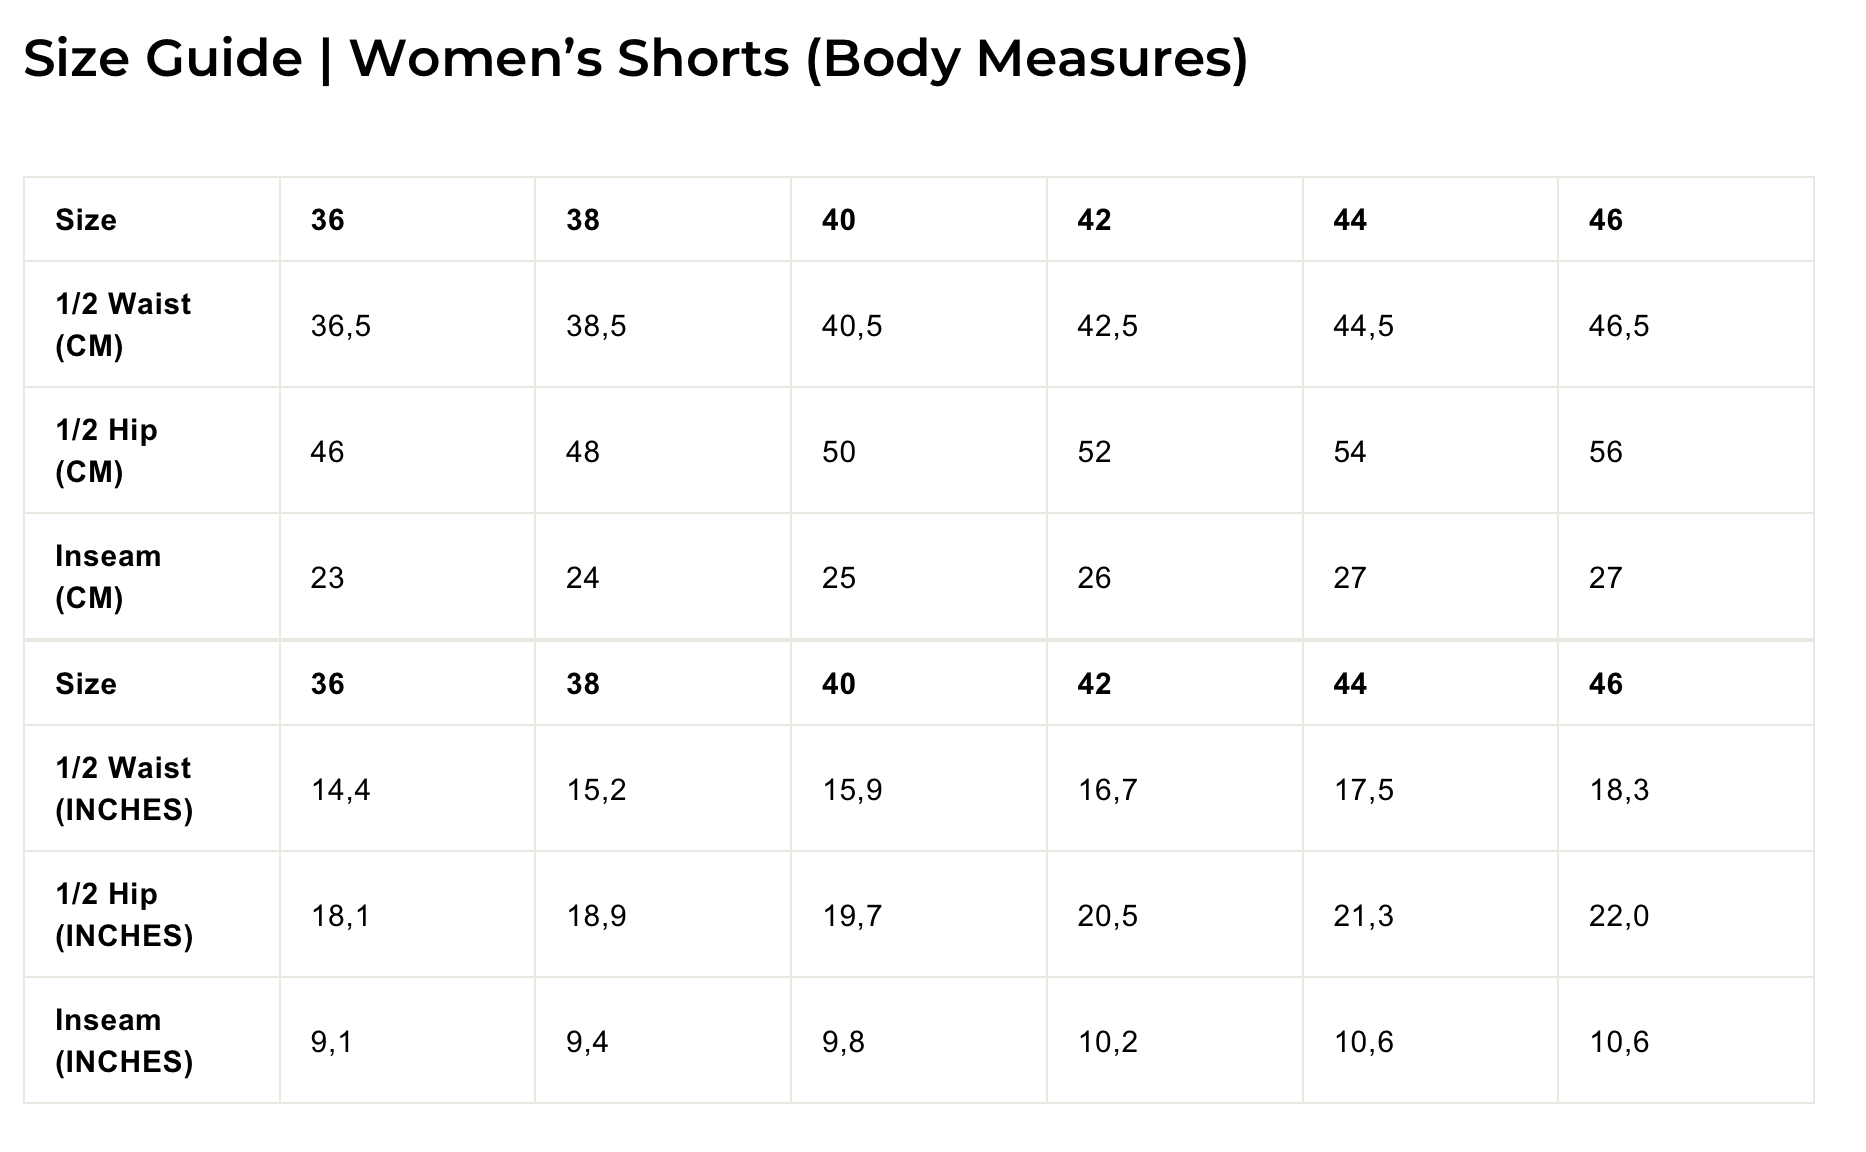
Task: Click hip value 56 in CM
Action: point(1606,452)
